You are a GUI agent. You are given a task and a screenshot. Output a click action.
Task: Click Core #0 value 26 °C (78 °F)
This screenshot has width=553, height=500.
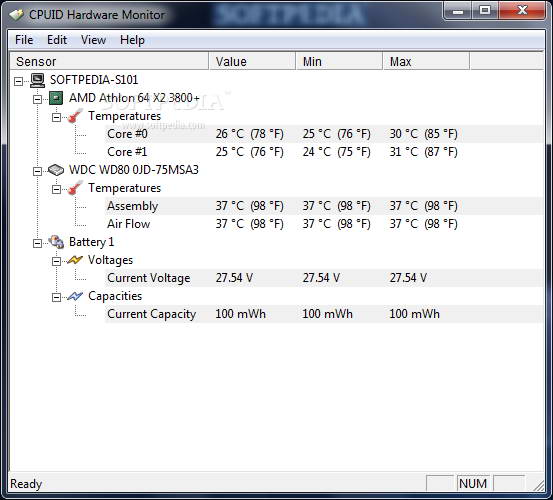coord(250,134)
